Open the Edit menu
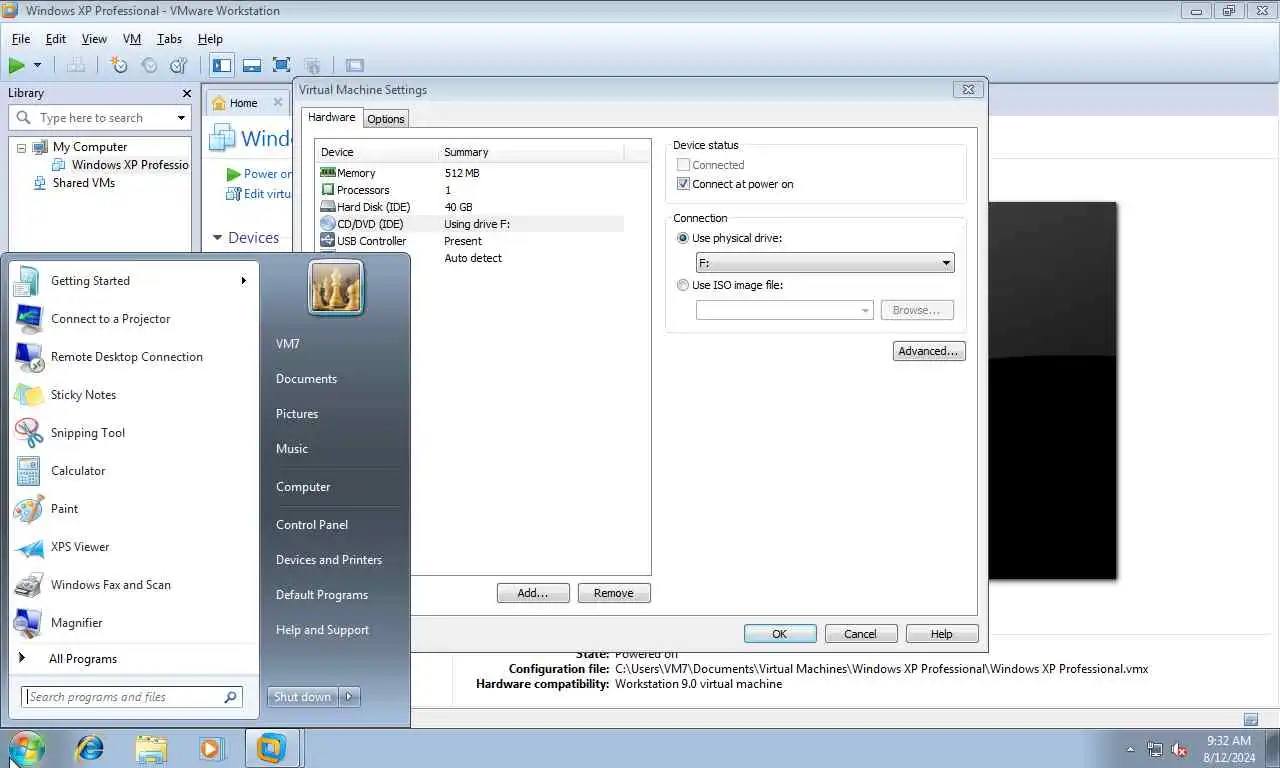 (x=56, y=39)
